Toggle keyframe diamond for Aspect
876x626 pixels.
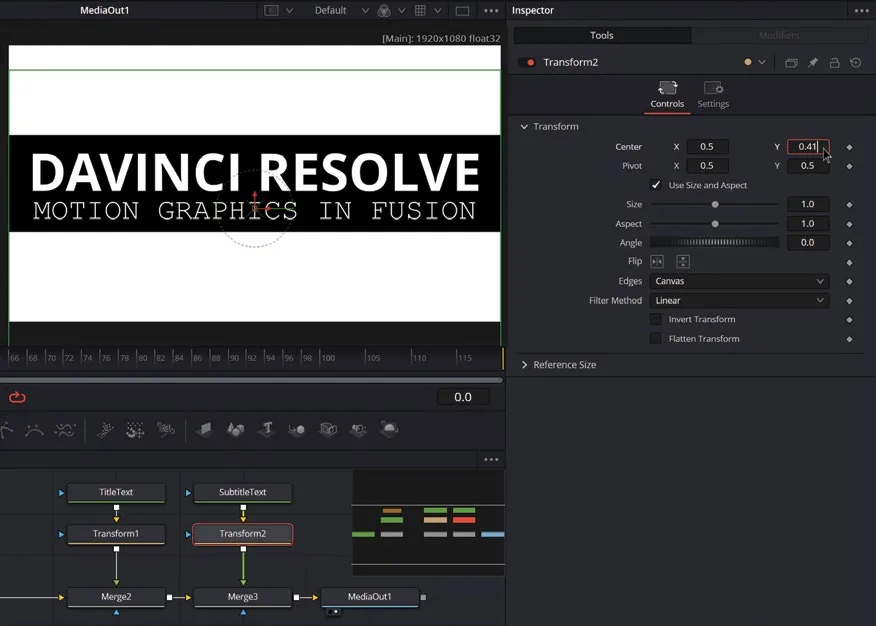(849, 224)
